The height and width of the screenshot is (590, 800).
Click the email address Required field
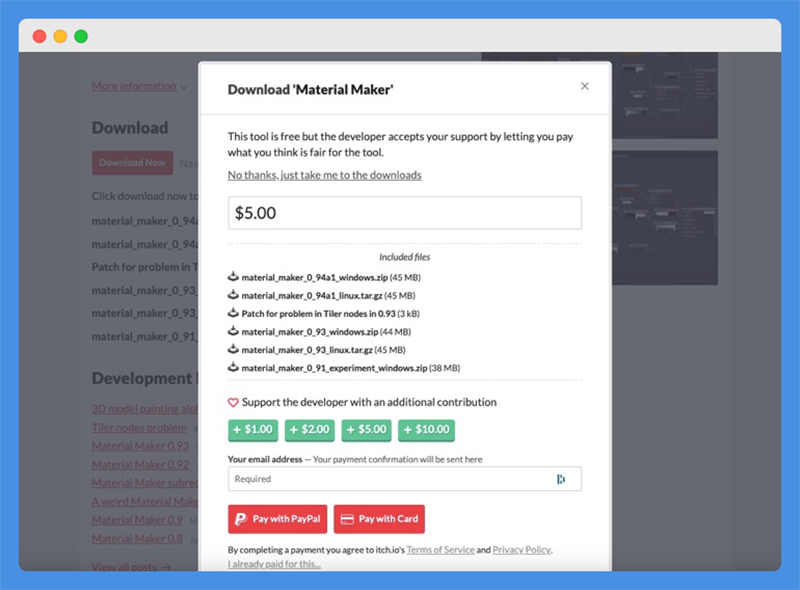click(x=405, y=479)
